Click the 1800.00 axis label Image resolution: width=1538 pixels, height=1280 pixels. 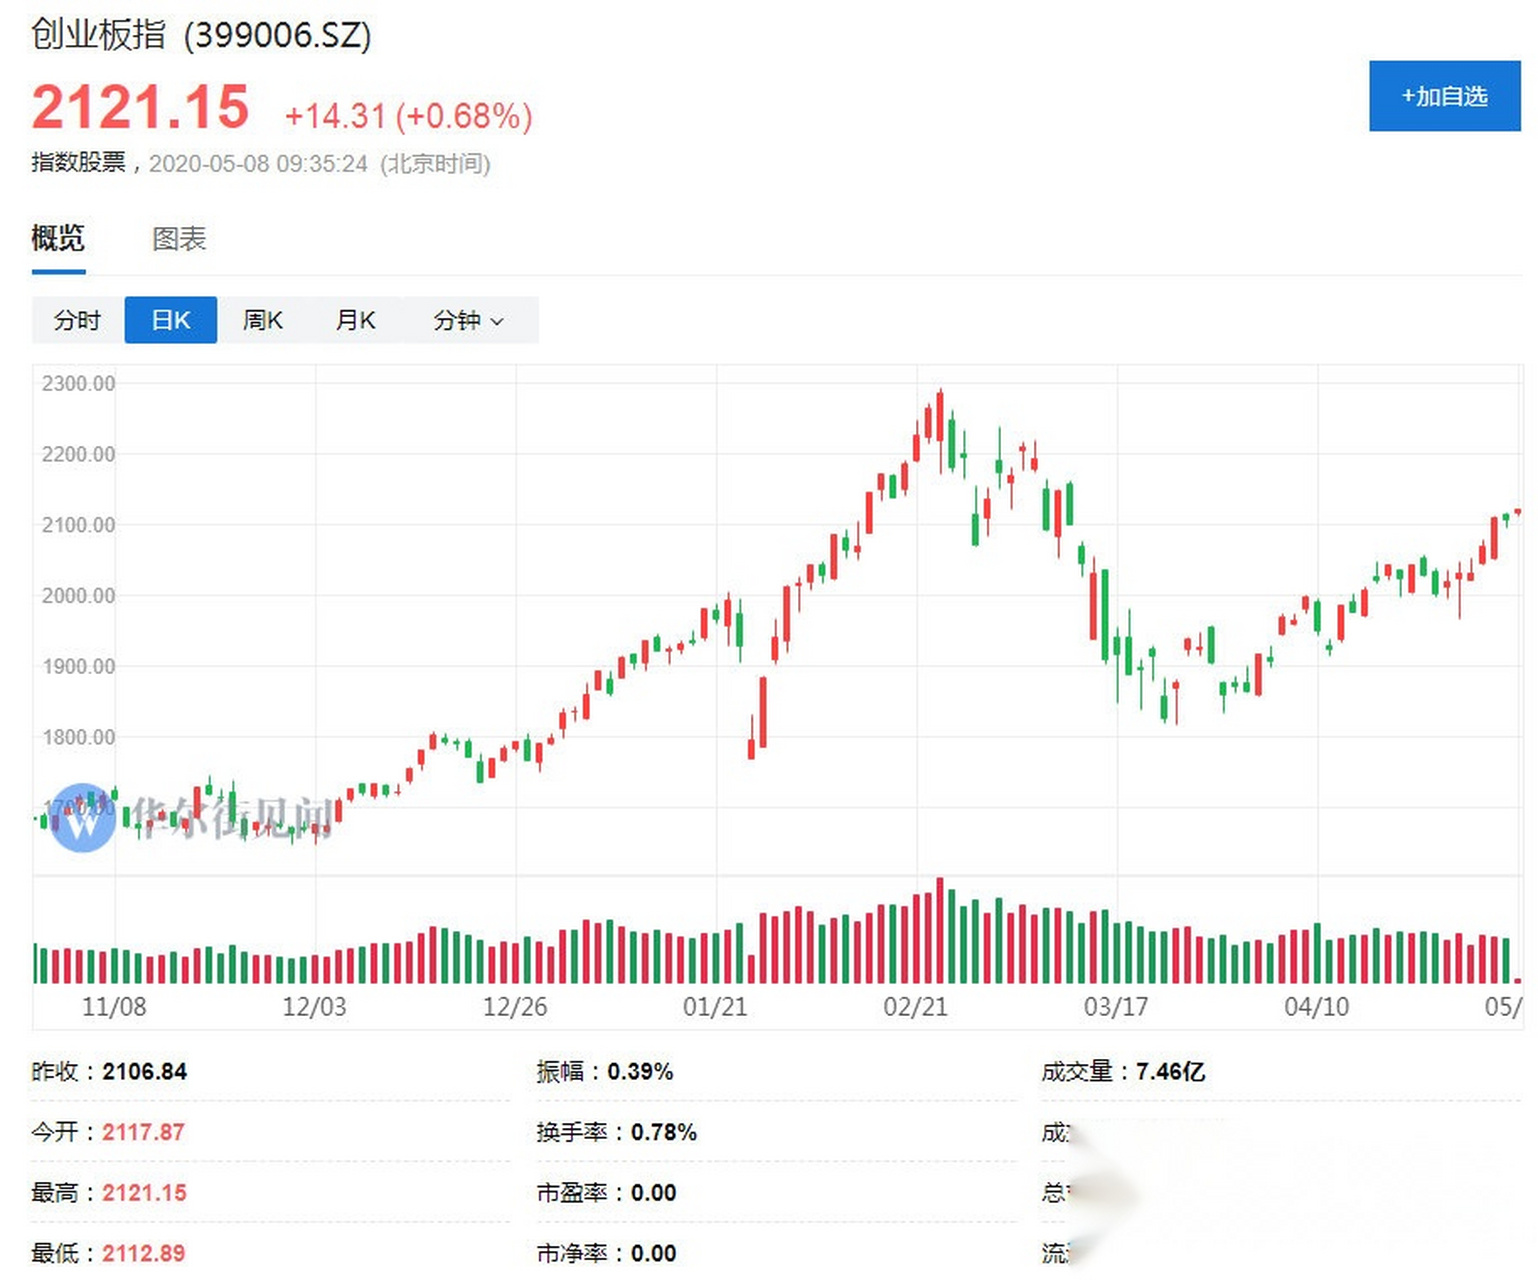click(x=78, y=737)
